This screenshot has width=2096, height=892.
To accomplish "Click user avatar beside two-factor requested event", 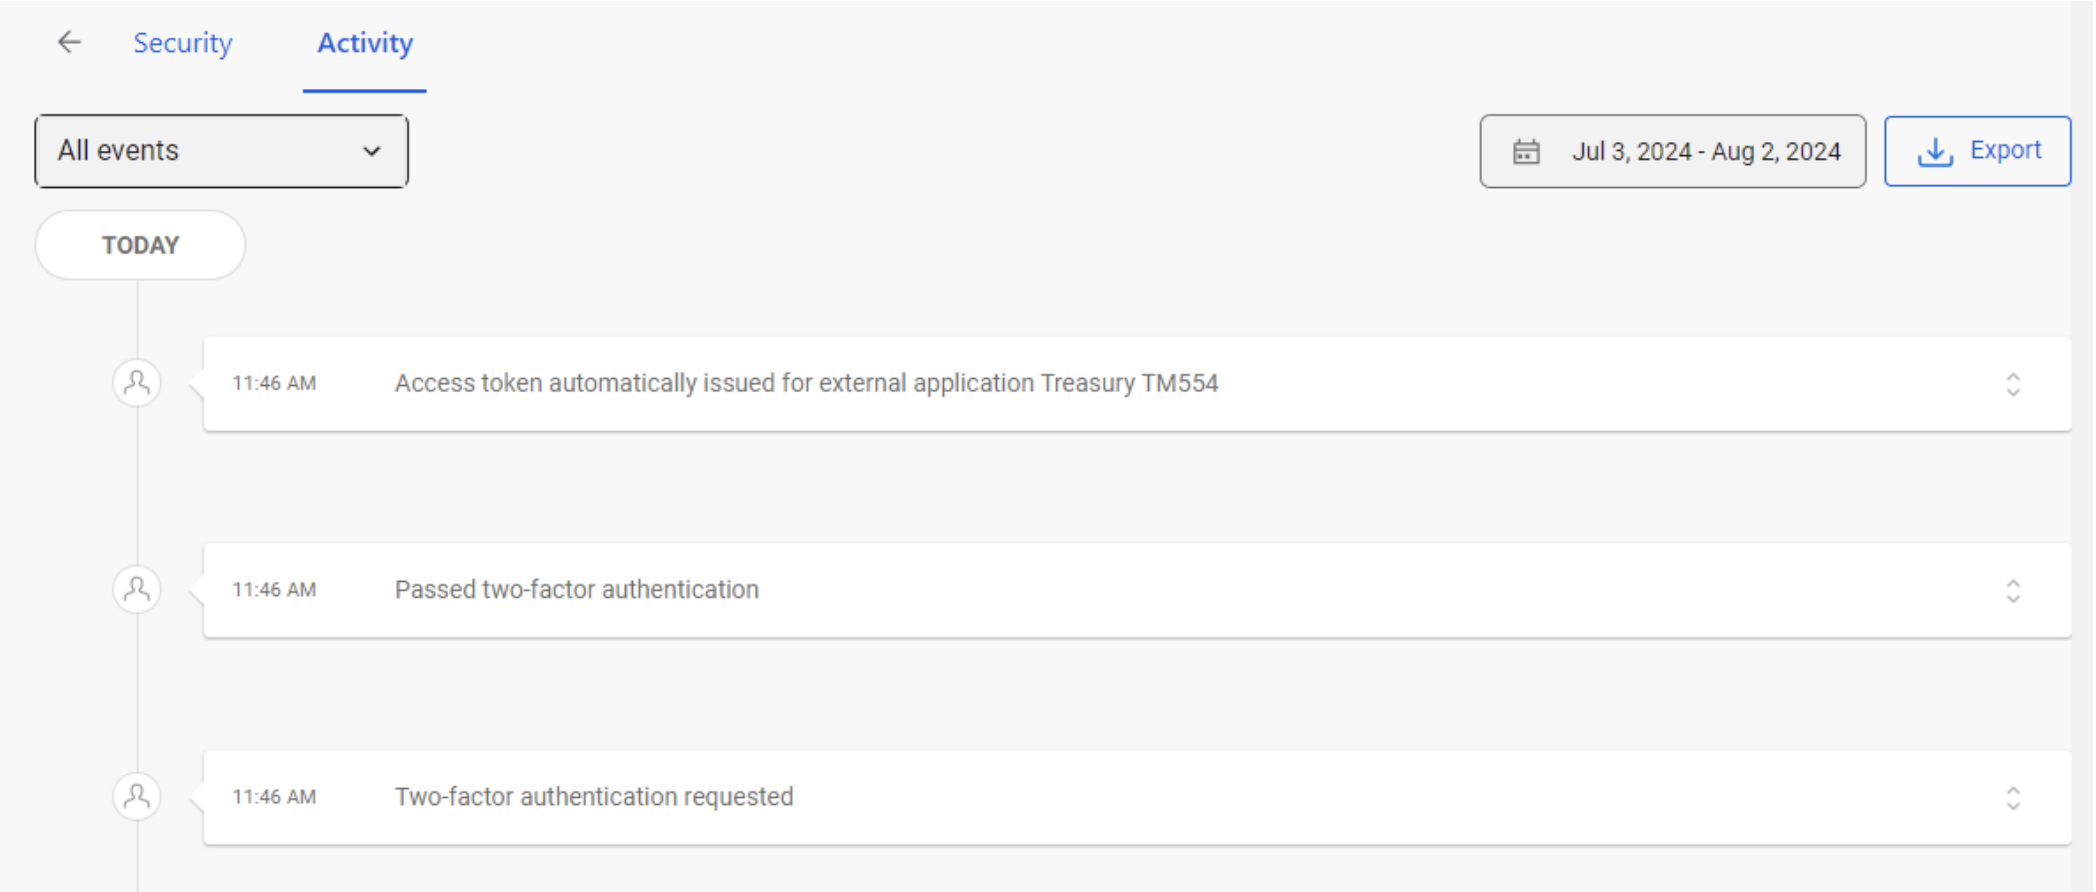I will pyautogui.click(x=137, y=797).
